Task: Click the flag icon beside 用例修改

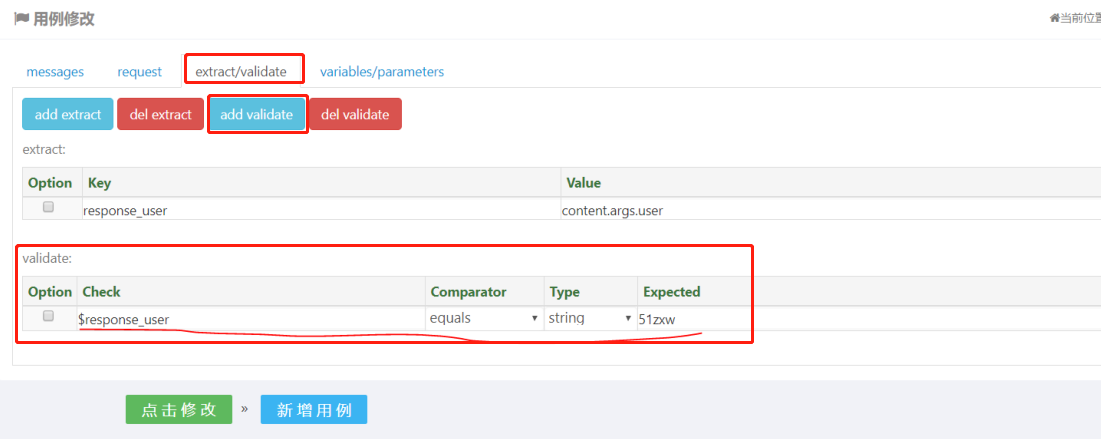Action: (22, 19)
